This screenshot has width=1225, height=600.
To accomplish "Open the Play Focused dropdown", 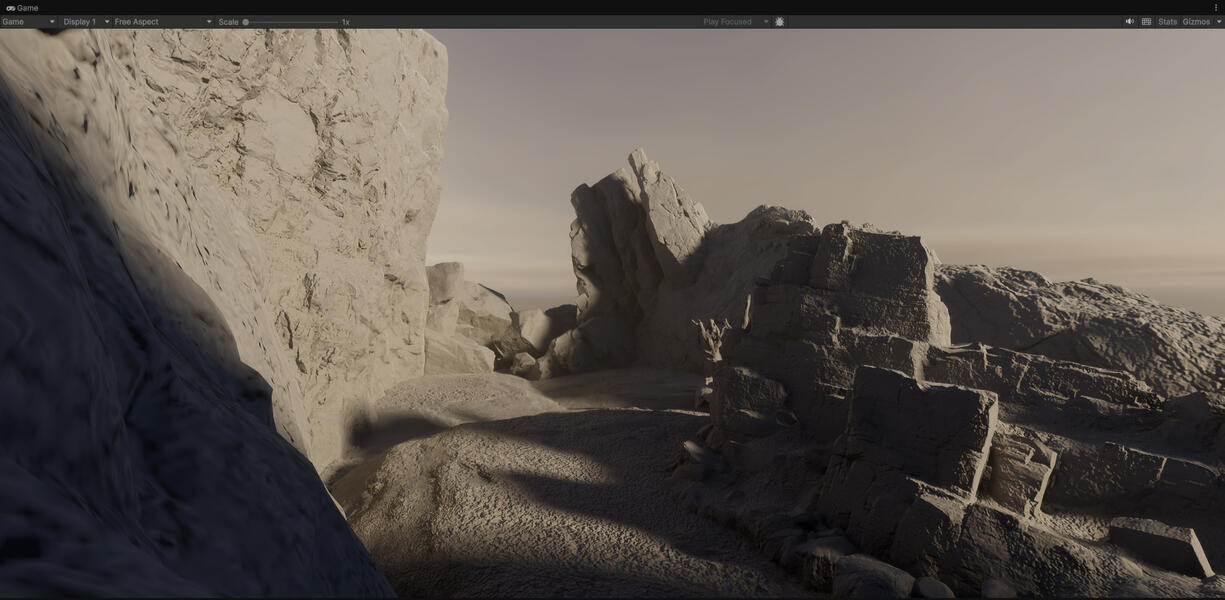I will (x=735, y=22).
